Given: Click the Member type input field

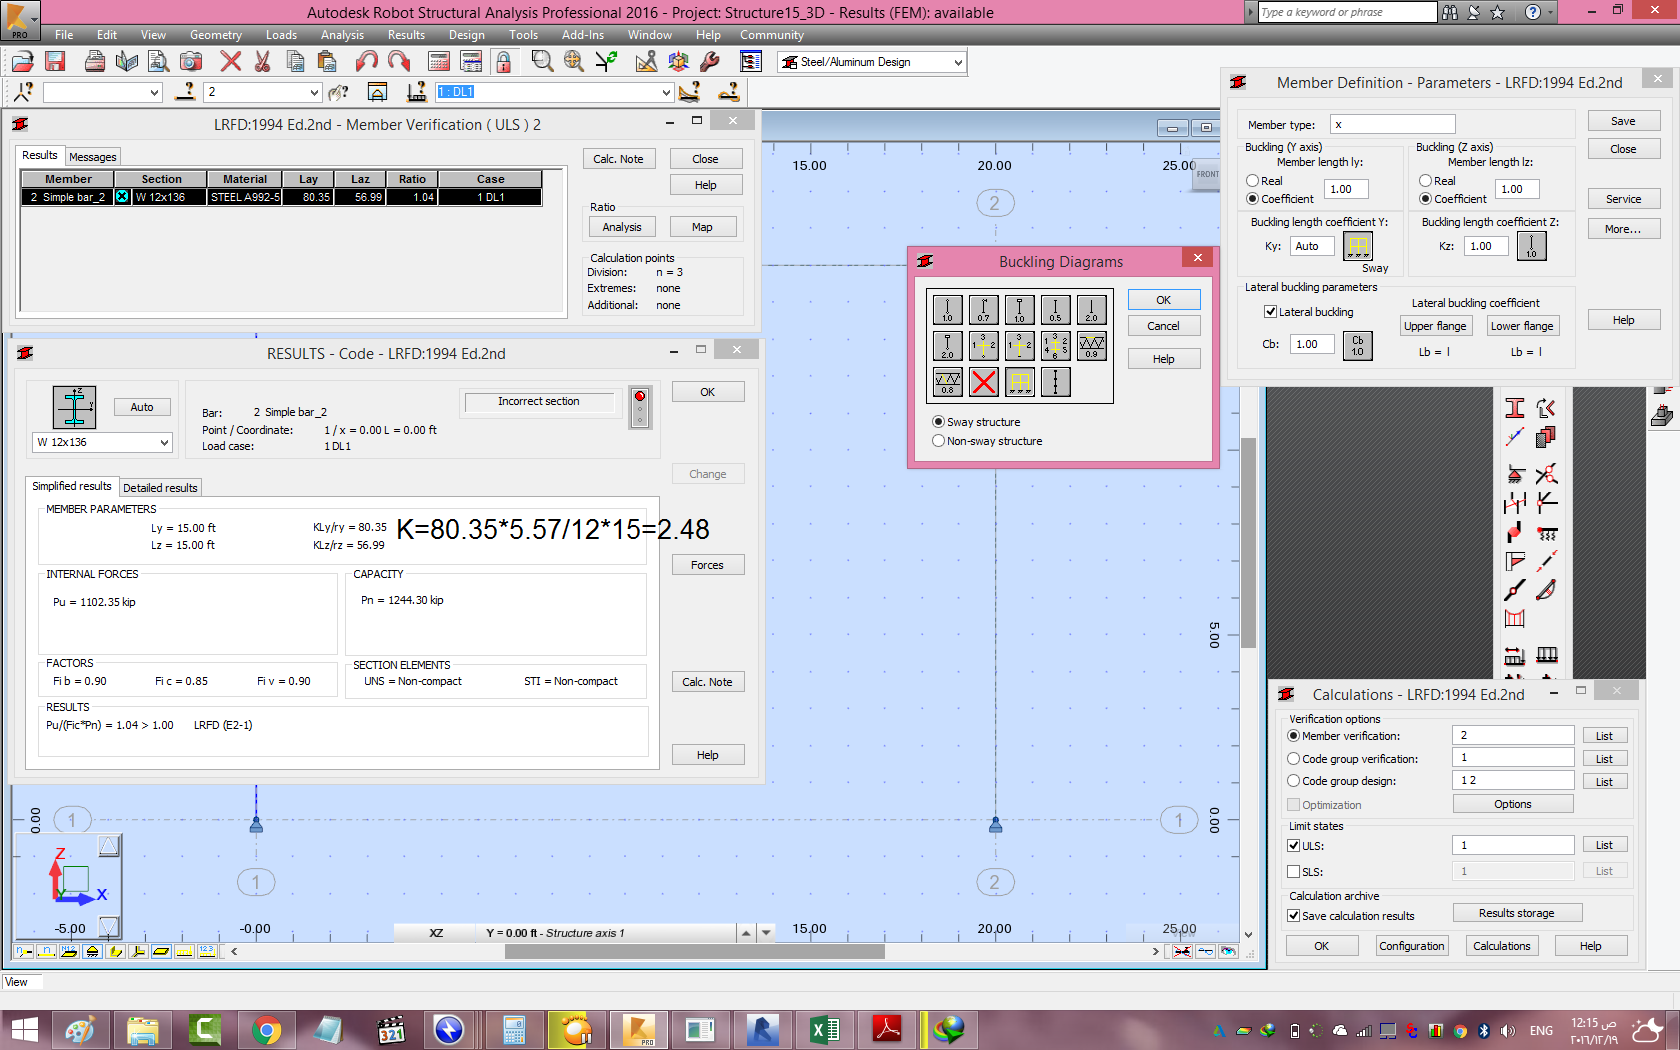Looking at the screenshot, I should click(1392, 125).
